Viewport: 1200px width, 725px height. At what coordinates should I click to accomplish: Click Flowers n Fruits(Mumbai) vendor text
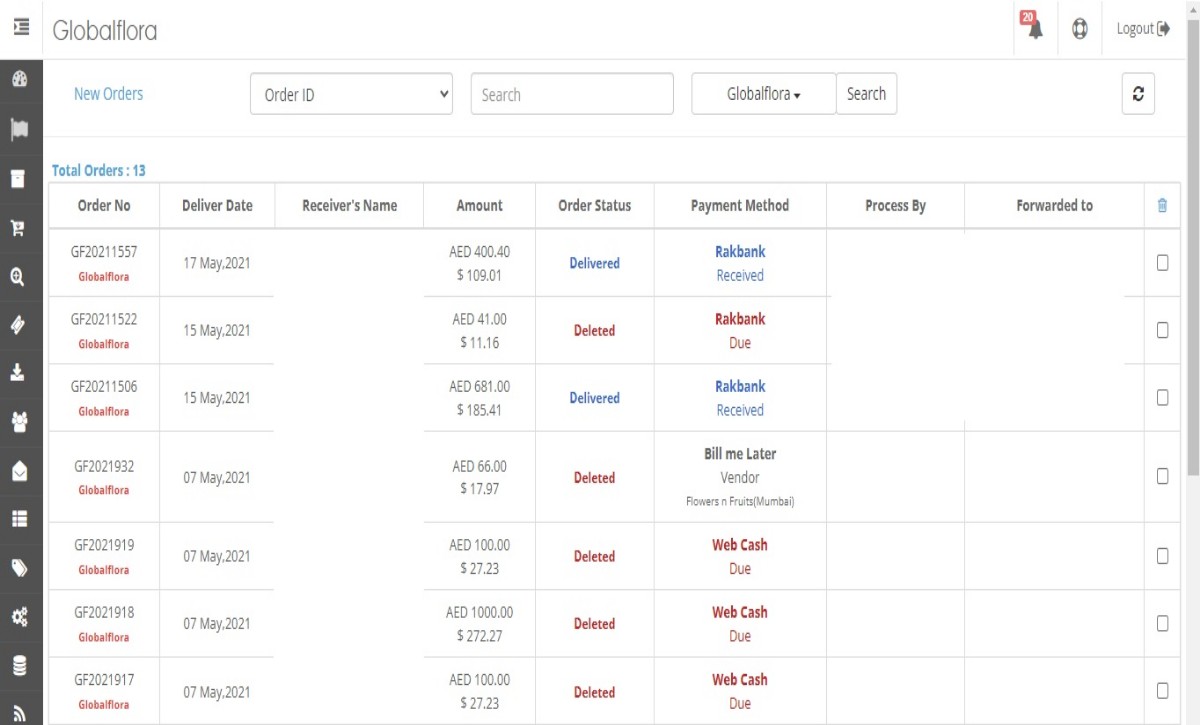(x=740, y=502)
